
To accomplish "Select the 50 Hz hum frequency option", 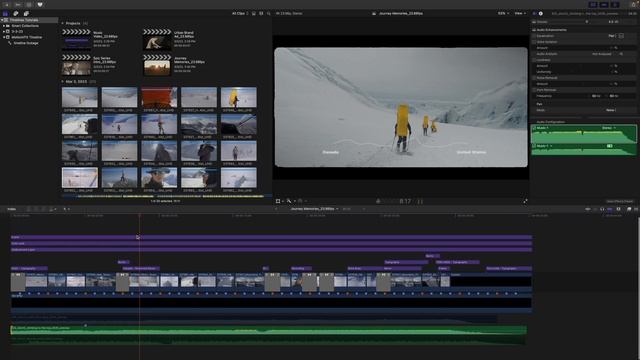I will coord(596,96).
